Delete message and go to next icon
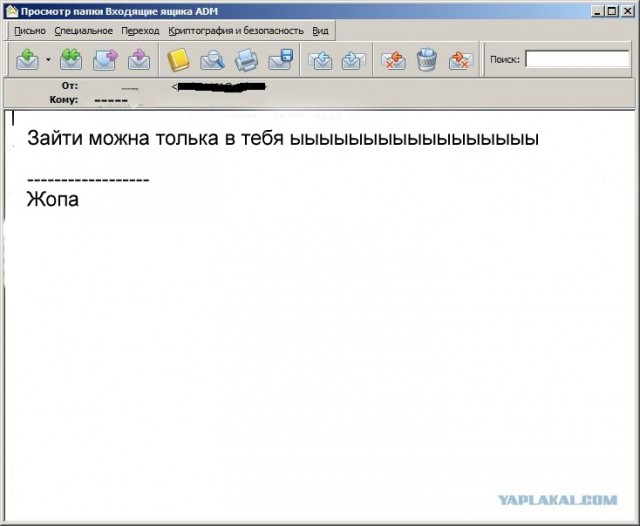 (460, 60)
